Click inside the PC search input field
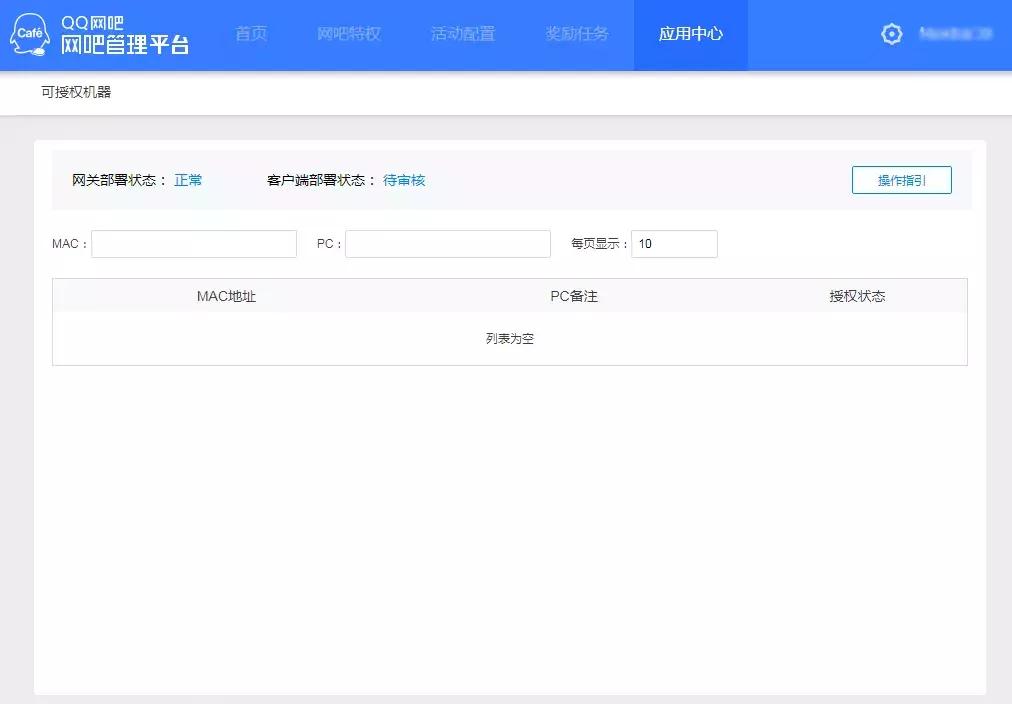 click(447, 243)
